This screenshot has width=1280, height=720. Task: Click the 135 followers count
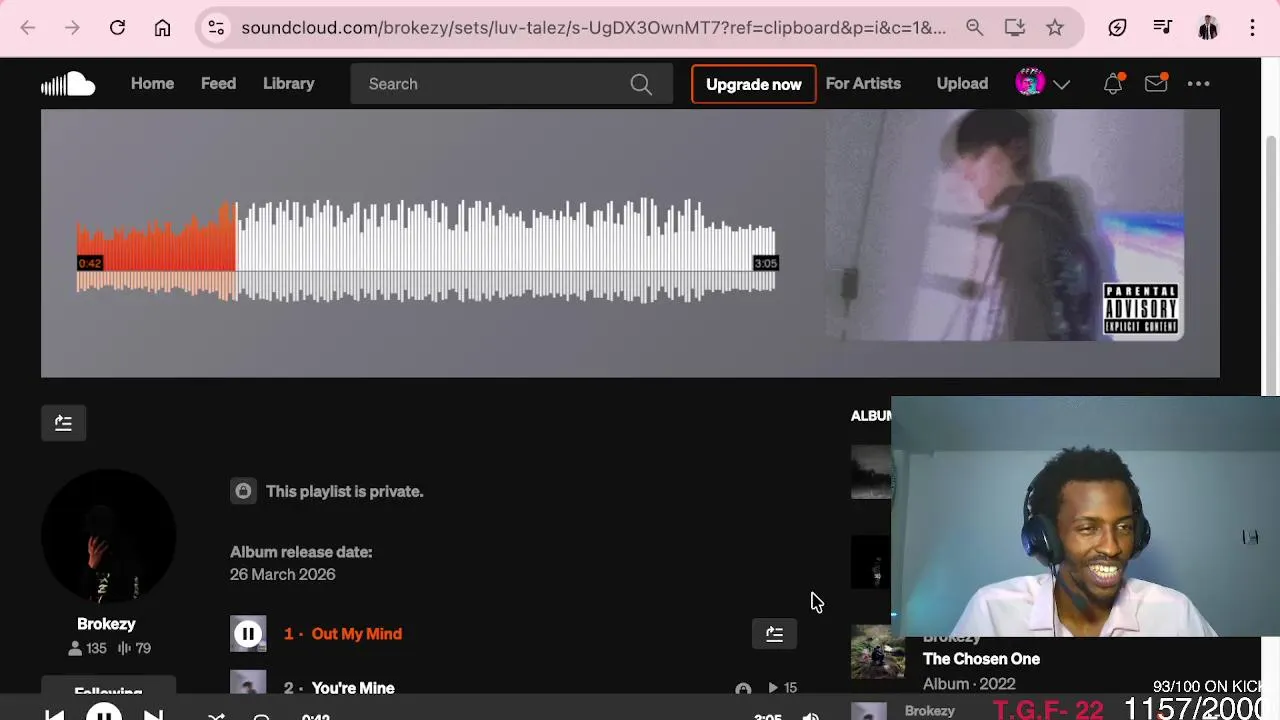tap(87, 648)
